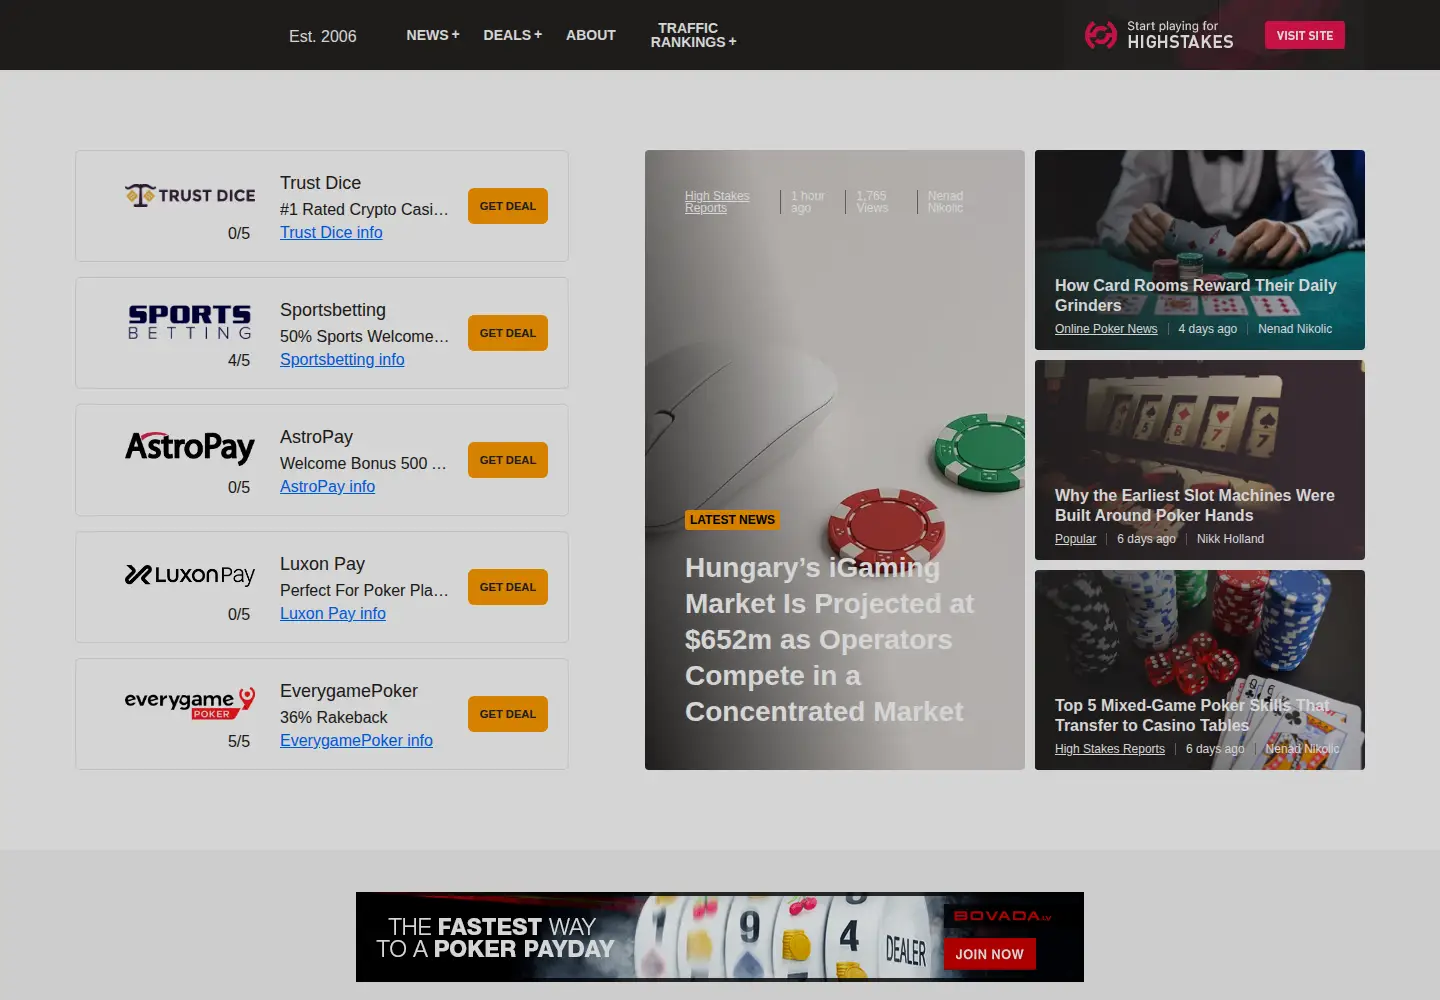Open the EverygamePoker info link

(x=356, y=740)
